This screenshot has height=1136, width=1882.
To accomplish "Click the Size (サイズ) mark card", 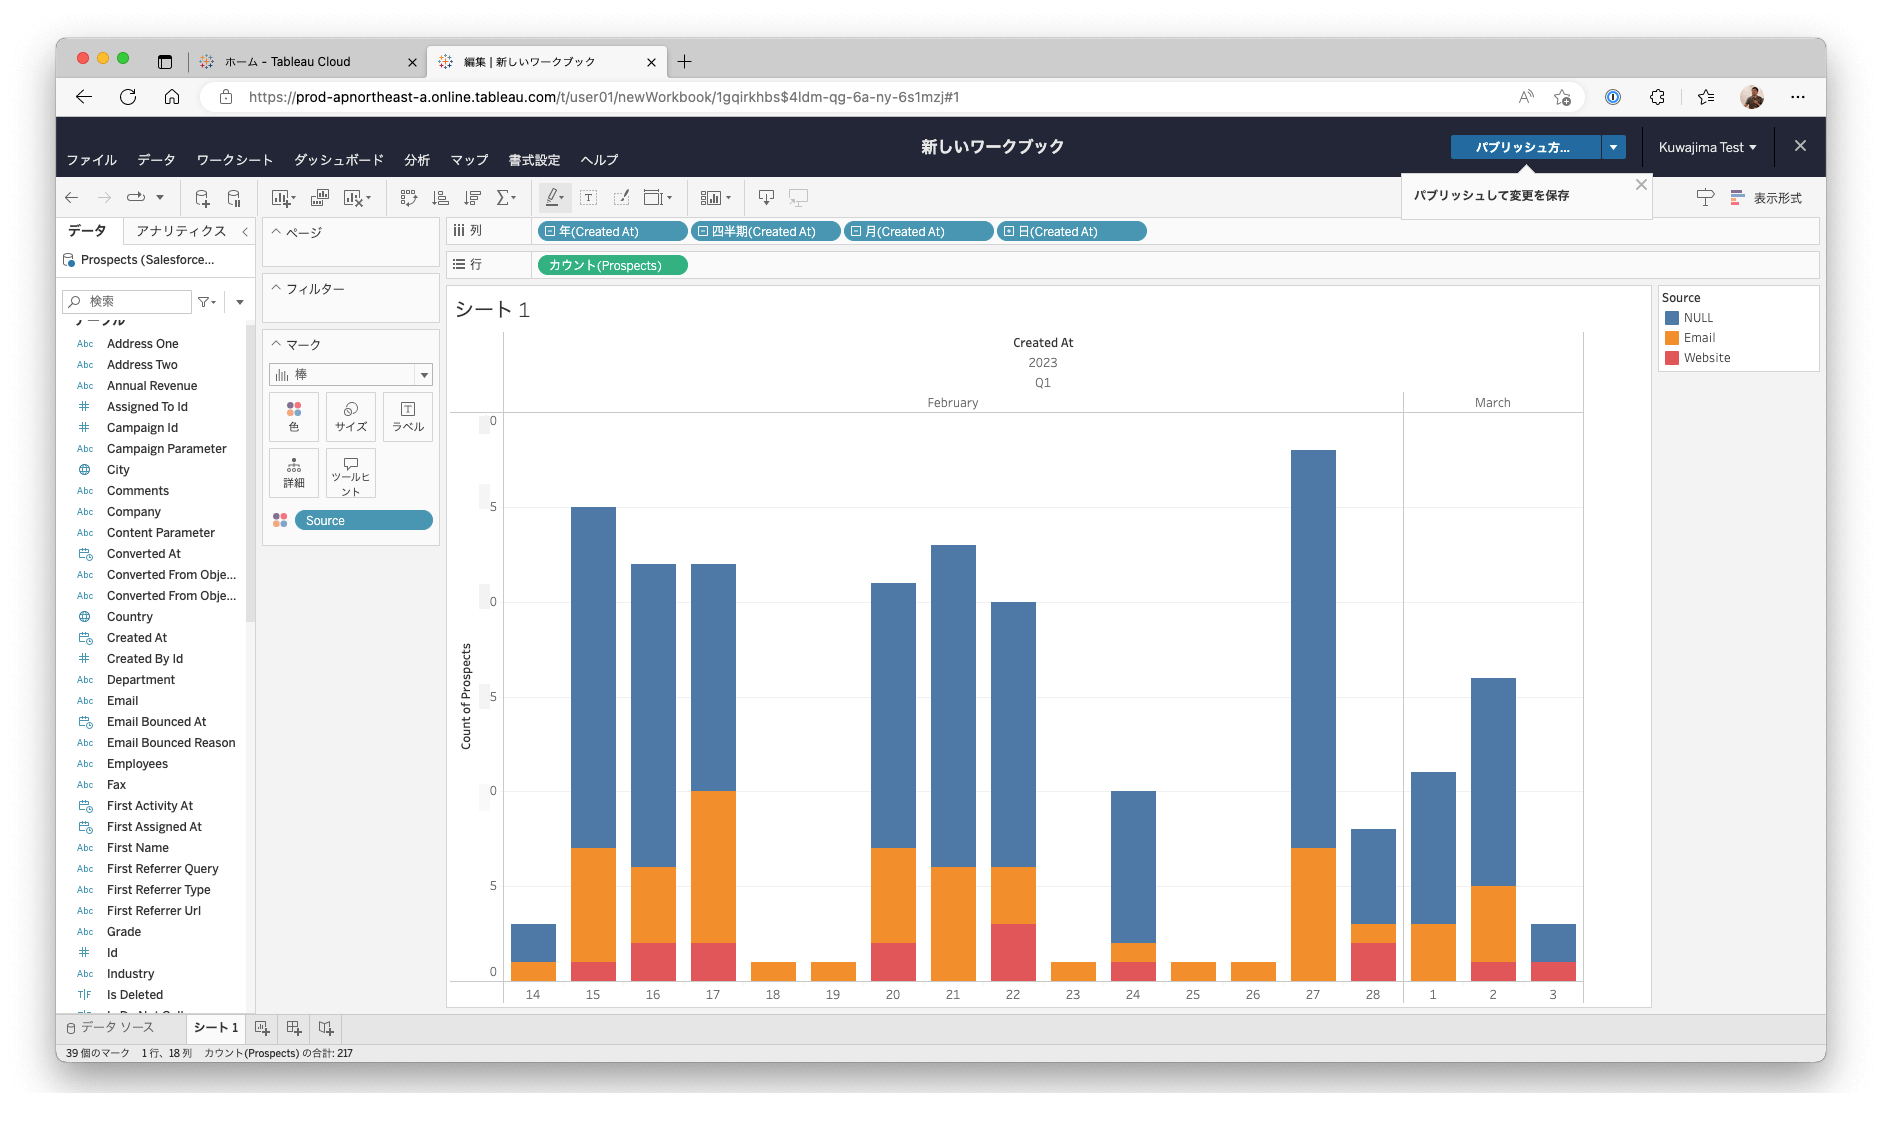I will 351,417.
